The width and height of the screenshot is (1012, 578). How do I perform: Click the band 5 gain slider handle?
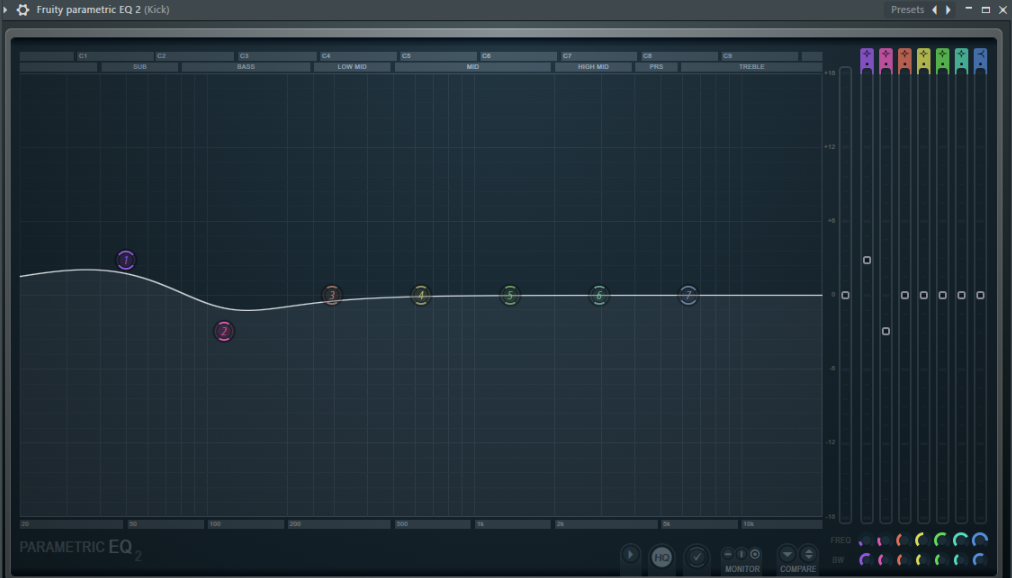(x=942, y=295)
